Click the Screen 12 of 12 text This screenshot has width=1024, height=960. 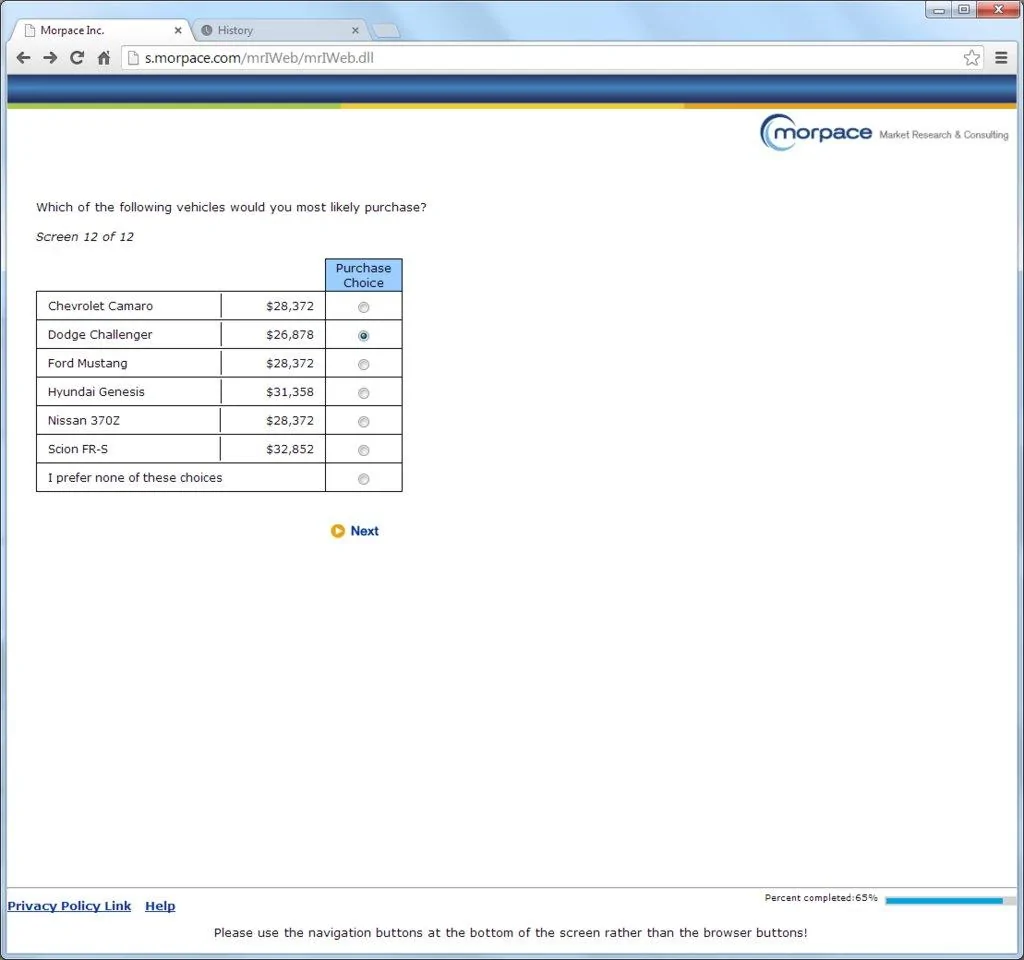point(85,236)
